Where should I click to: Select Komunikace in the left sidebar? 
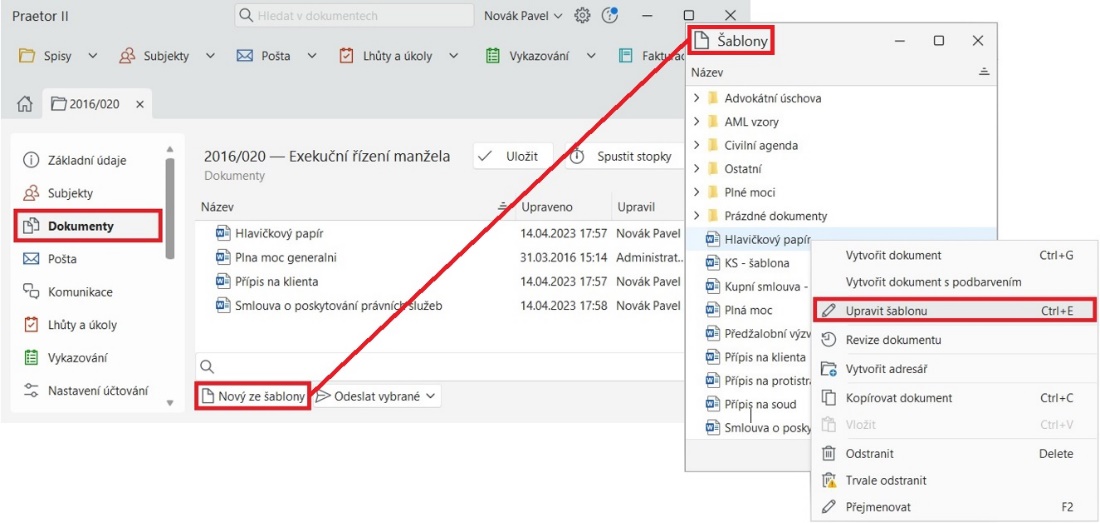79,292
